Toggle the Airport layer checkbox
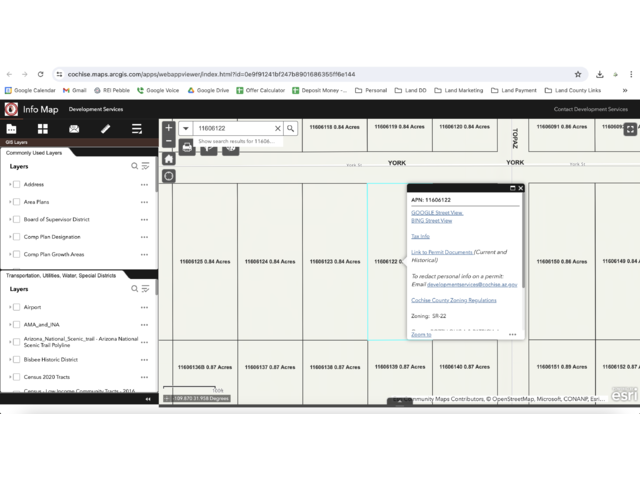The height and width of the screenshot is (480, 640). pos(17,307)
